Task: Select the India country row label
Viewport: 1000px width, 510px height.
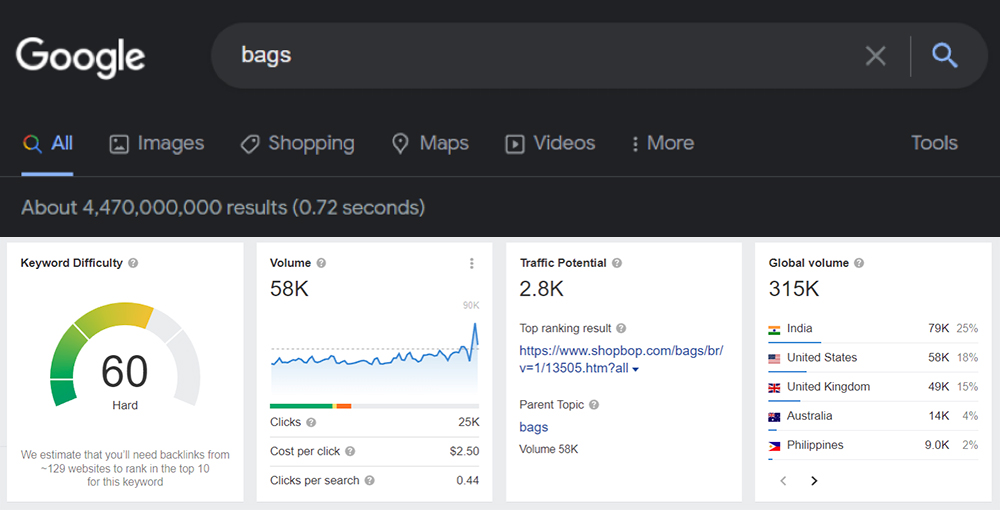Action: (x=799, y=328)
